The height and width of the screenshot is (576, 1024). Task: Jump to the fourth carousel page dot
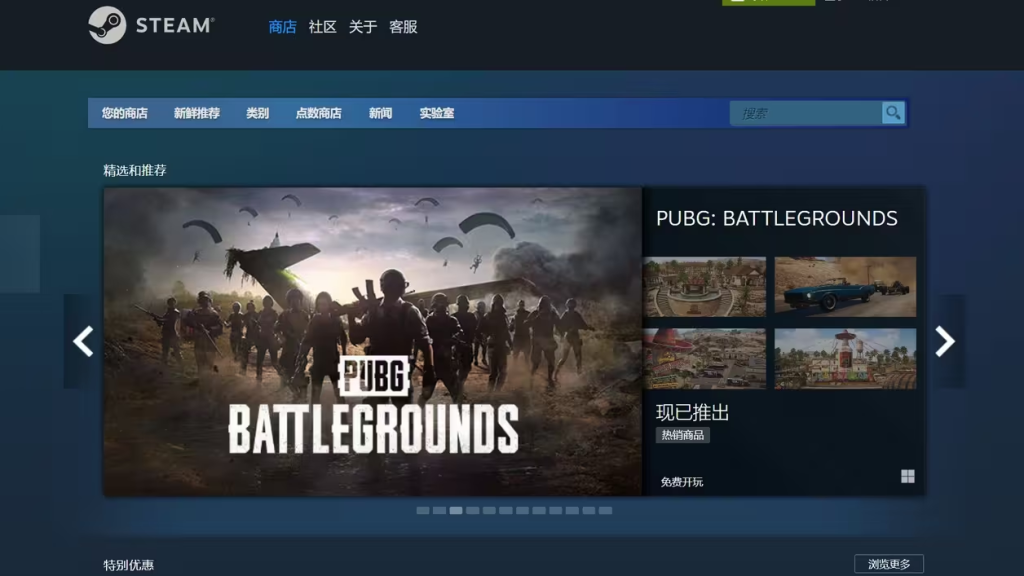tap(473, 511)
